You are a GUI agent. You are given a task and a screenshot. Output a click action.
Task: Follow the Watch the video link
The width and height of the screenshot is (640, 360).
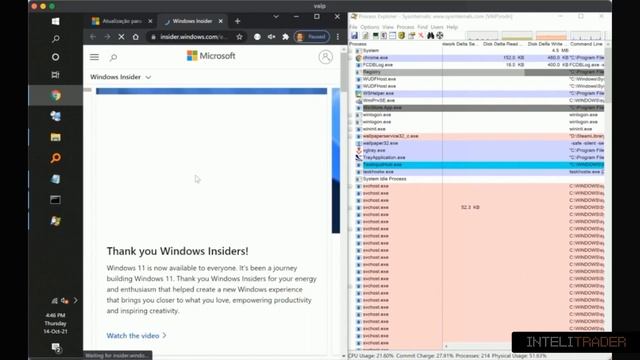pyautogui.click(x=136, y=336)
